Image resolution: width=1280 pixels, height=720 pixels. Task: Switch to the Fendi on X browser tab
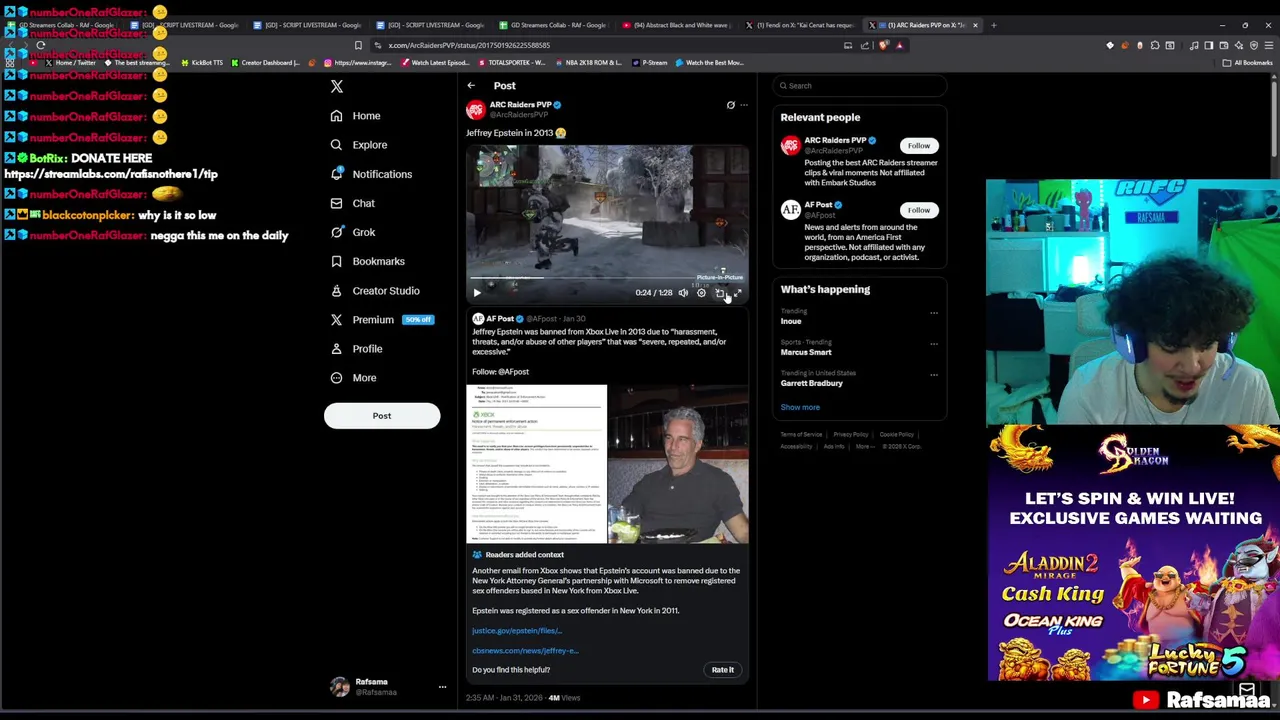click(x=798, y=25)
